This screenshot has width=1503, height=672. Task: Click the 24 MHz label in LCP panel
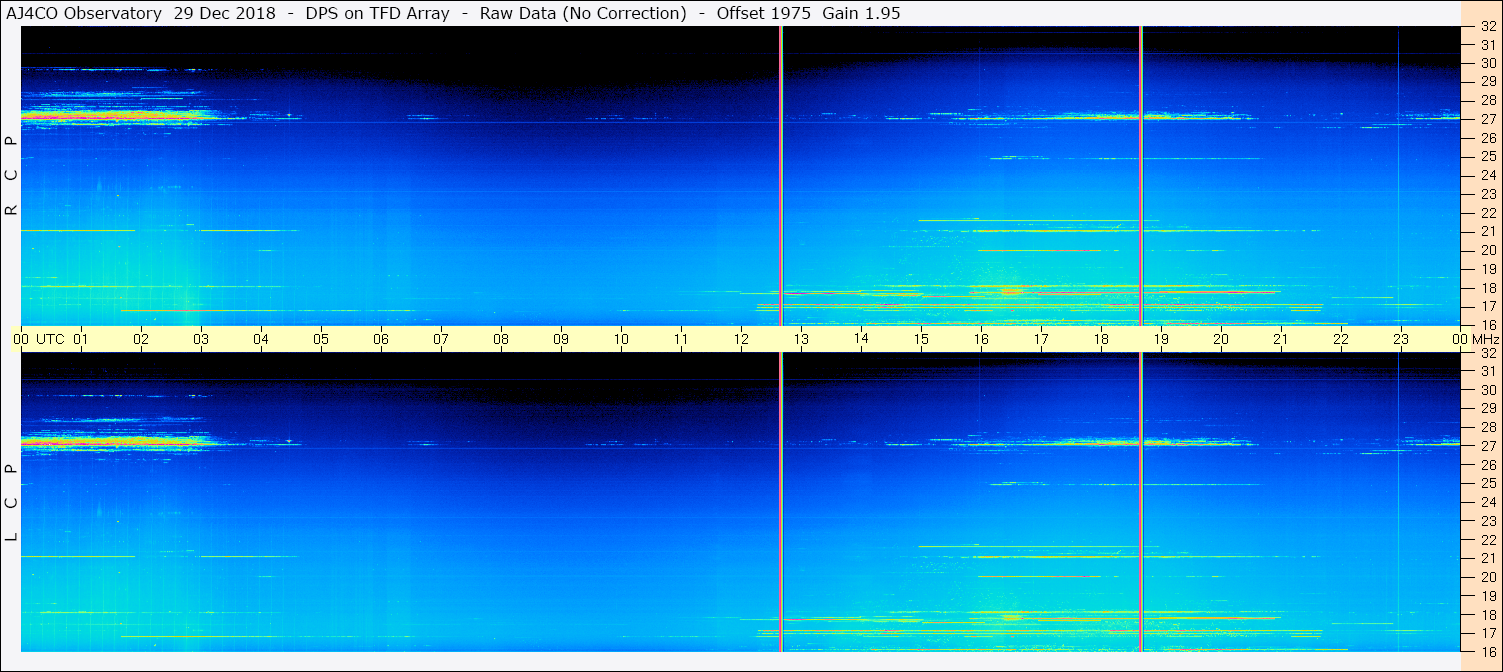[x=1488, y=502]
